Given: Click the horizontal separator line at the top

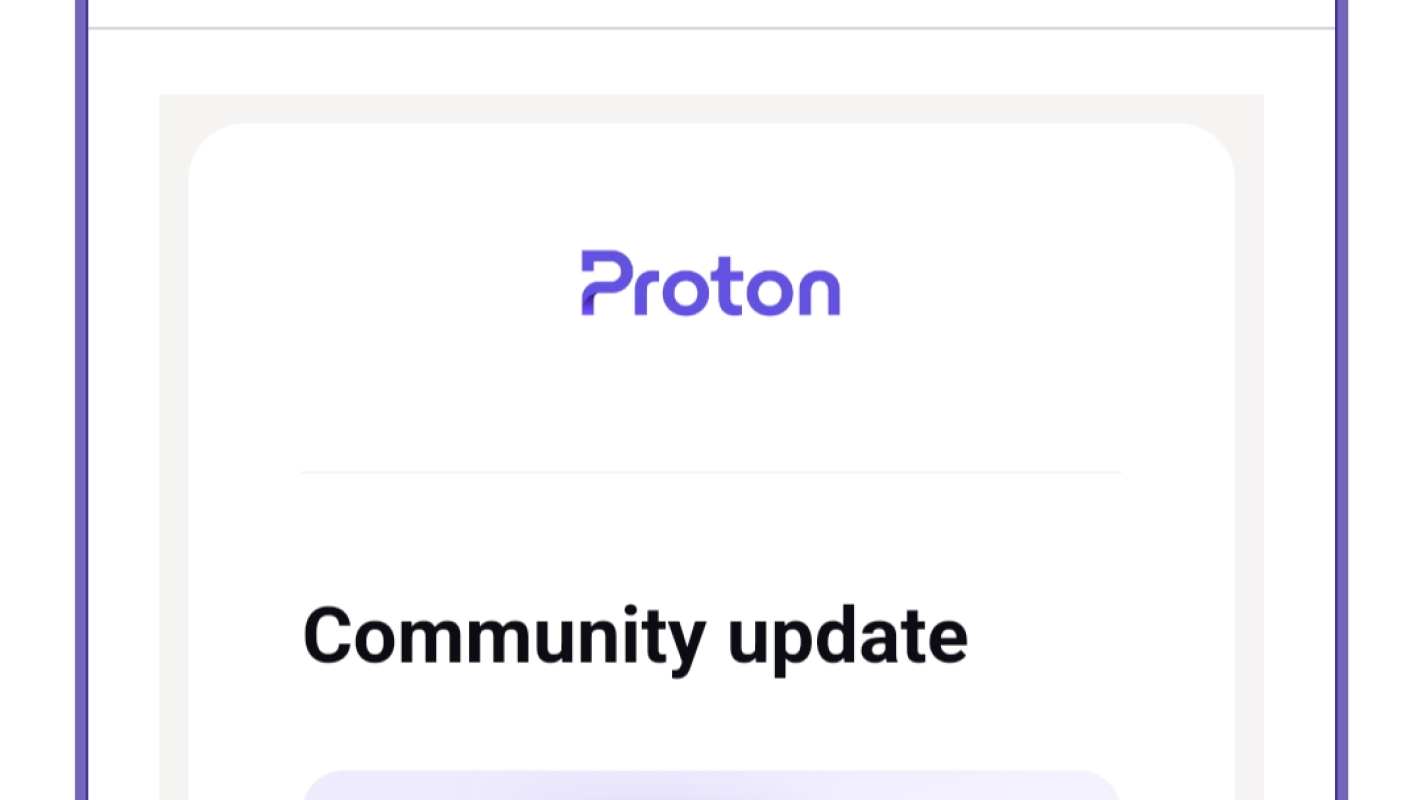Looking at the screenshot, I should coord(710,29).
